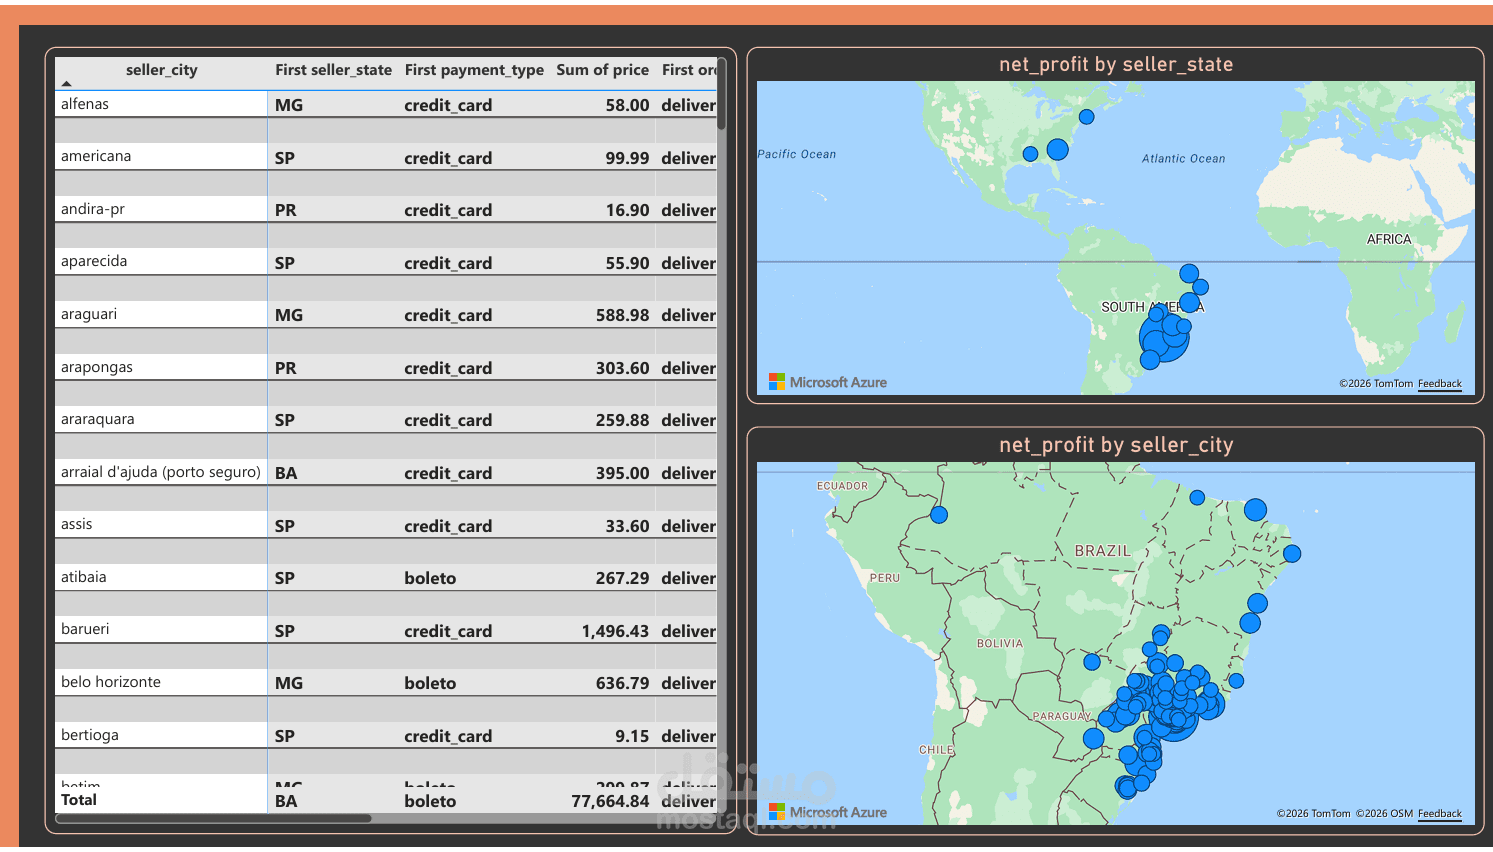The image size is (1493, 852).
Task: Select the assis city cell
Action: 161,524
